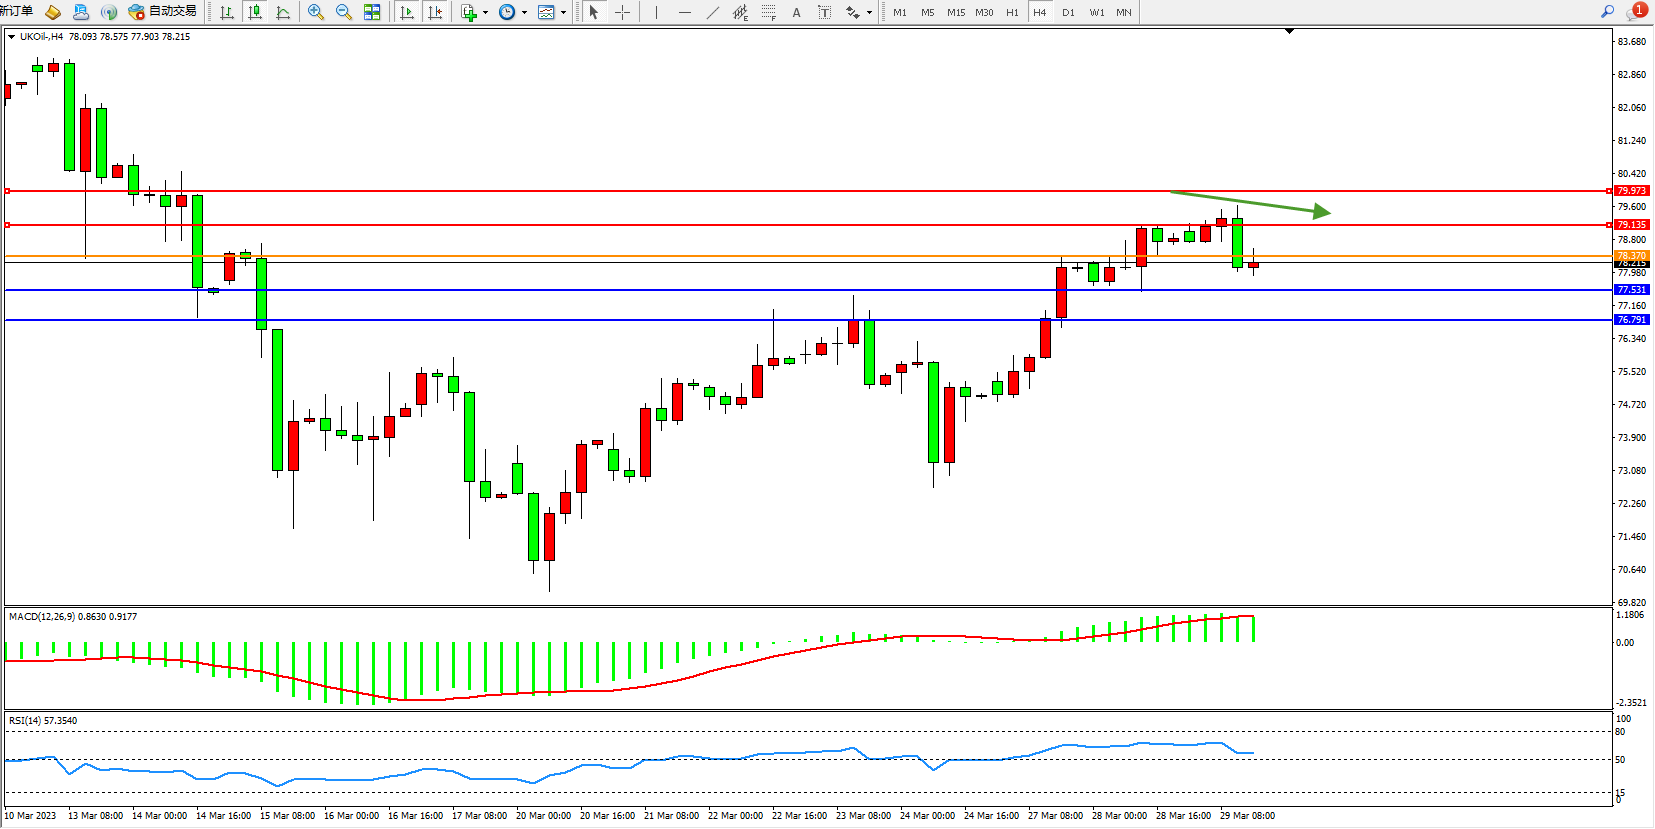The width and height of the screenshot is (1655, 829).
Task: Select the crosshair tool
Action: [622, 12]
